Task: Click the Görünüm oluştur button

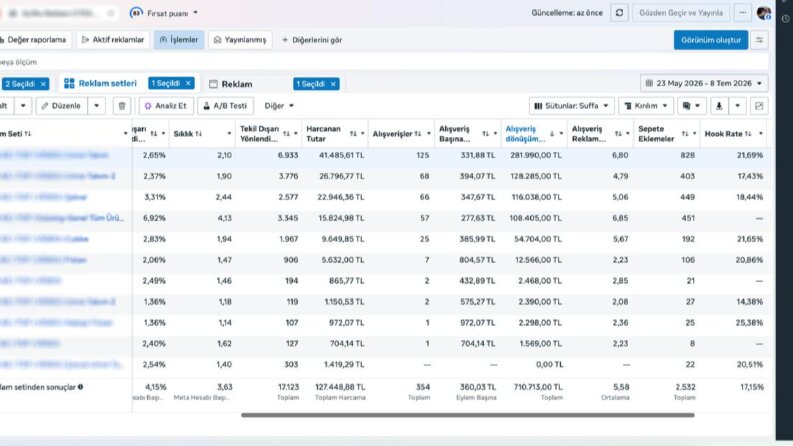Action: tap(711, 40)
